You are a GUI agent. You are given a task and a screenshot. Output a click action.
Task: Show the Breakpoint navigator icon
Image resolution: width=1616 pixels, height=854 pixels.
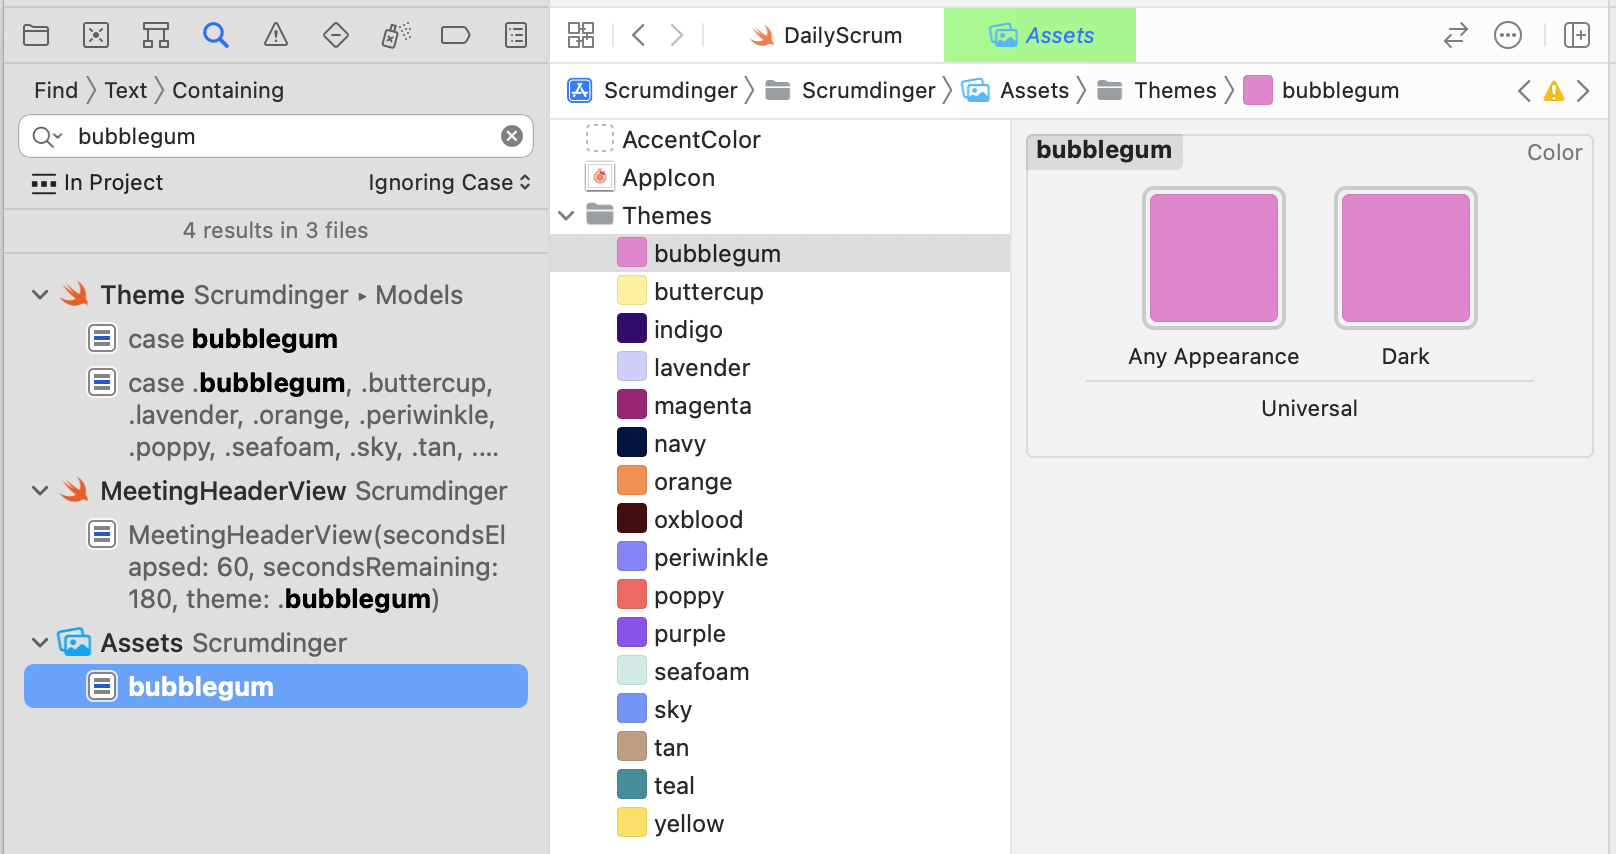455,36
